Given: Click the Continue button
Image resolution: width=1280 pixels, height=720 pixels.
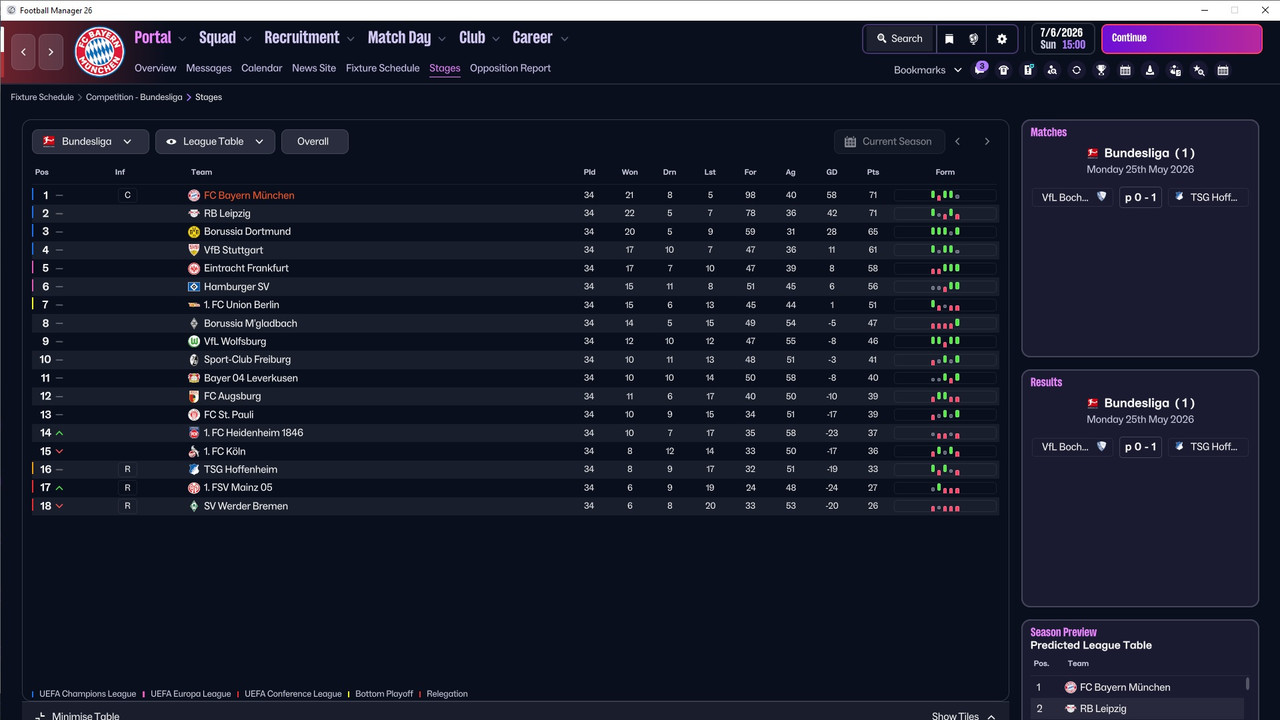Looking at the screenshot, I should point(1182,39).
